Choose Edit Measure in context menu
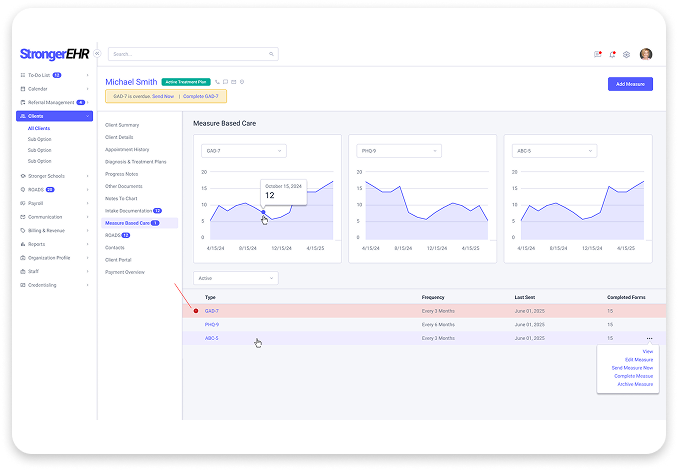The height and width of the screenshot is (470, 678). (639, 360)
